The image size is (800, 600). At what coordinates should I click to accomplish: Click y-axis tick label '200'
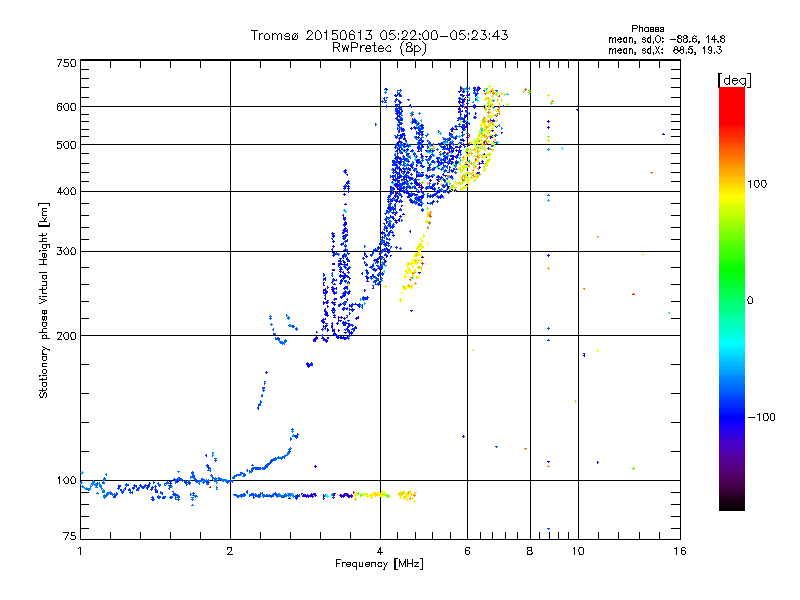click(67, 336)
